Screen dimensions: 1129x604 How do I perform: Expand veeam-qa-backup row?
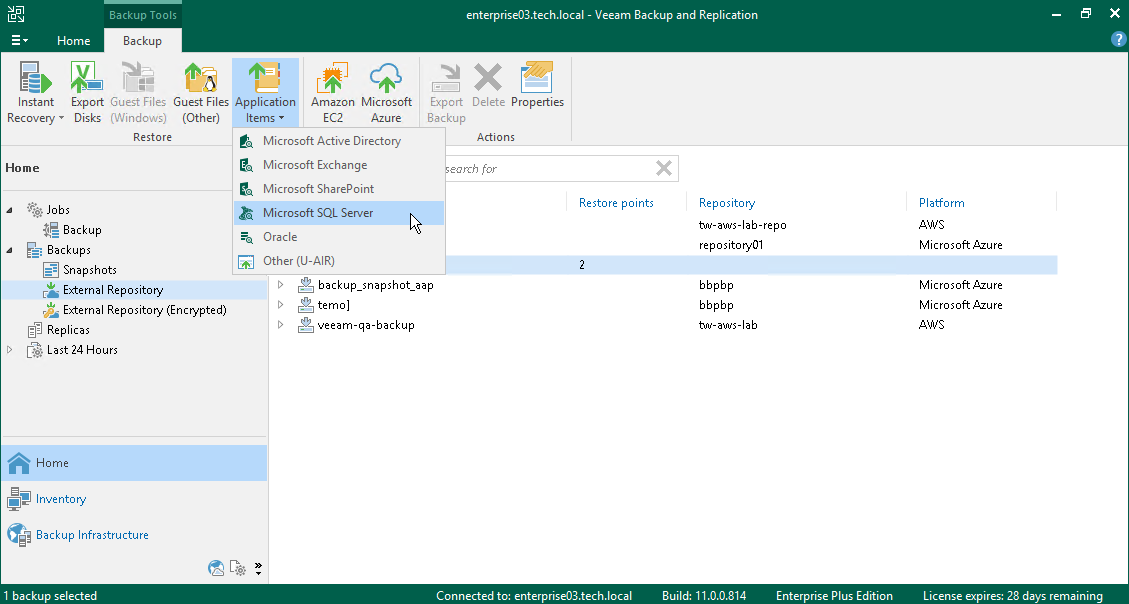pyautogui.click(x=281, y=325)
